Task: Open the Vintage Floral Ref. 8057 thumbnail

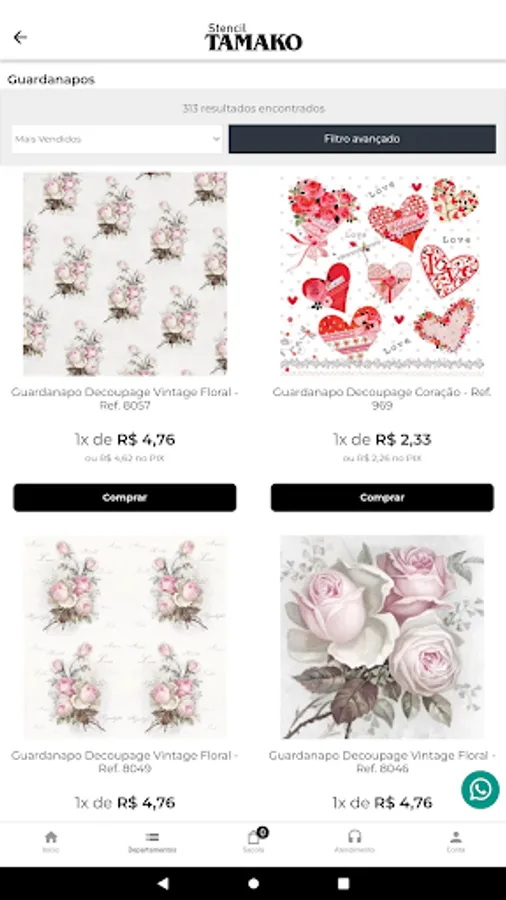Action: coord(125,274)
